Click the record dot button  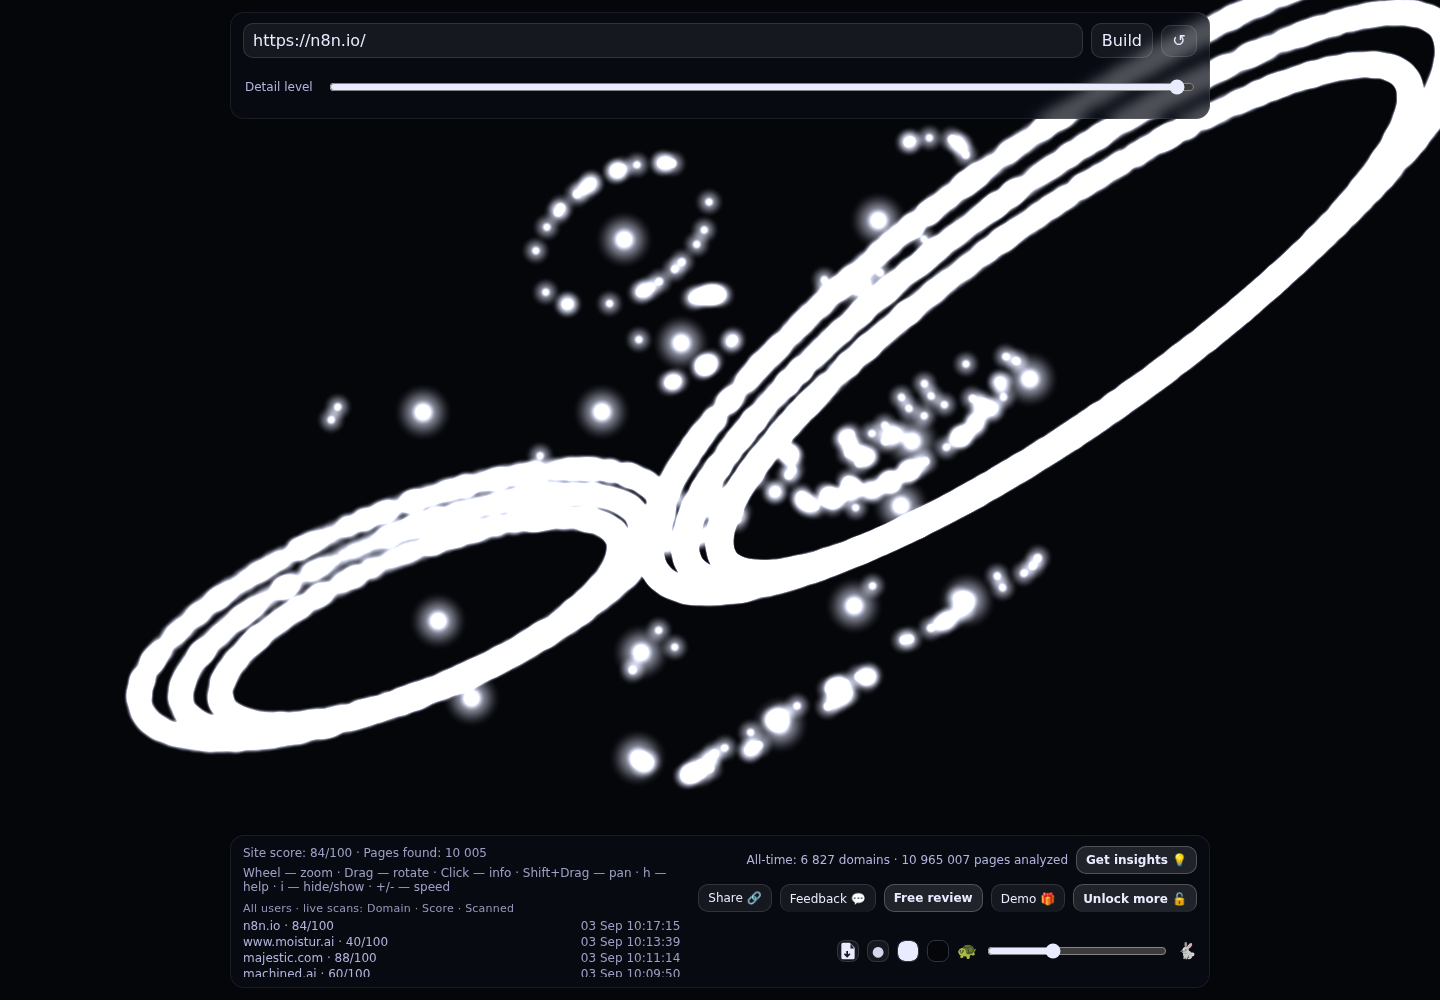(x=878, y=951)
